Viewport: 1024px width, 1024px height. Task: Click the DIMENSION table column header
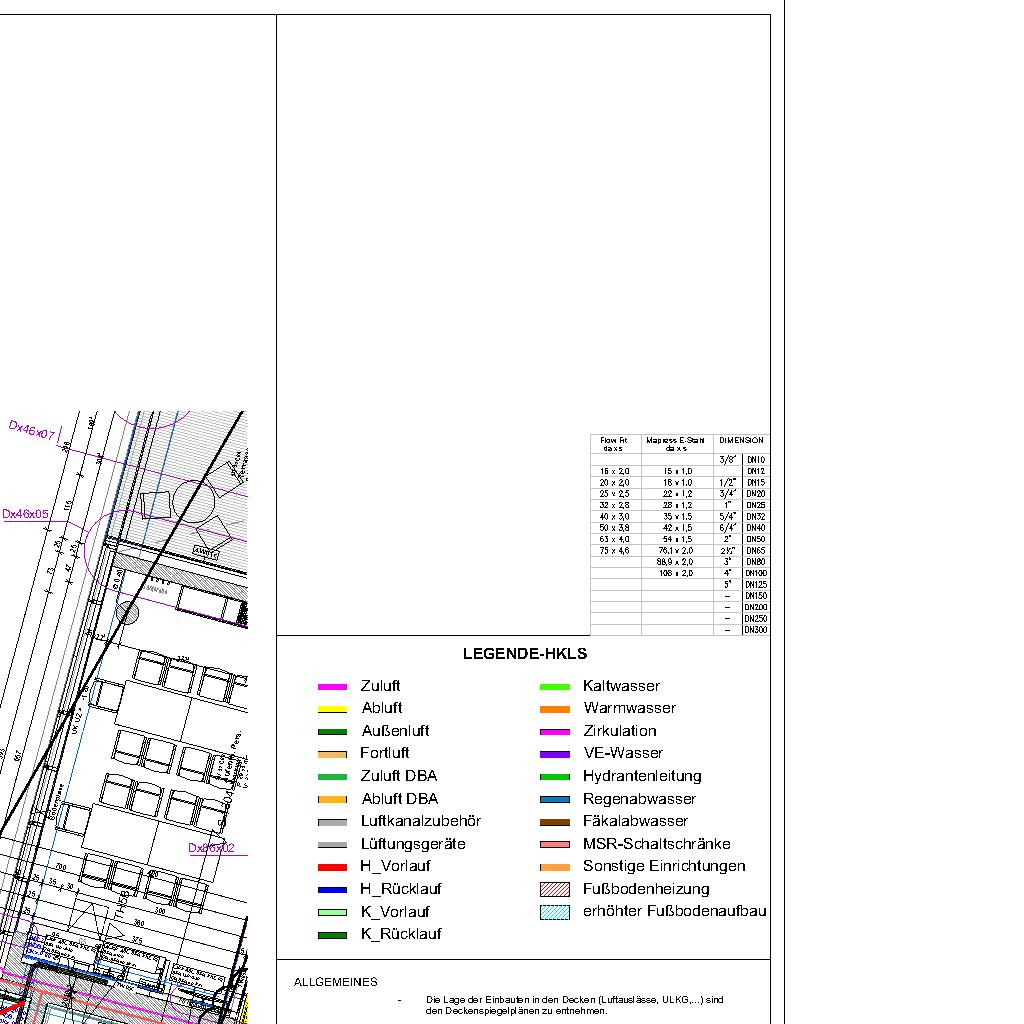click(741, 440)
